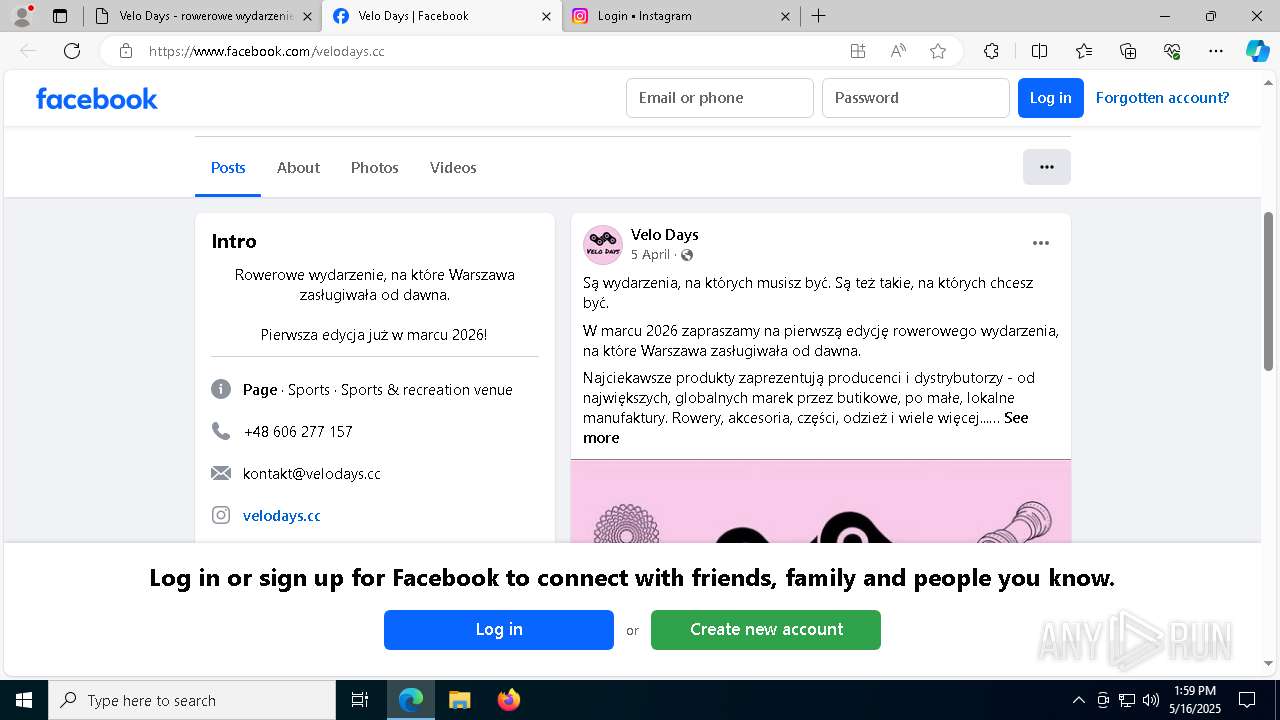Open the Extensions puzzle icon

point(991,51)
